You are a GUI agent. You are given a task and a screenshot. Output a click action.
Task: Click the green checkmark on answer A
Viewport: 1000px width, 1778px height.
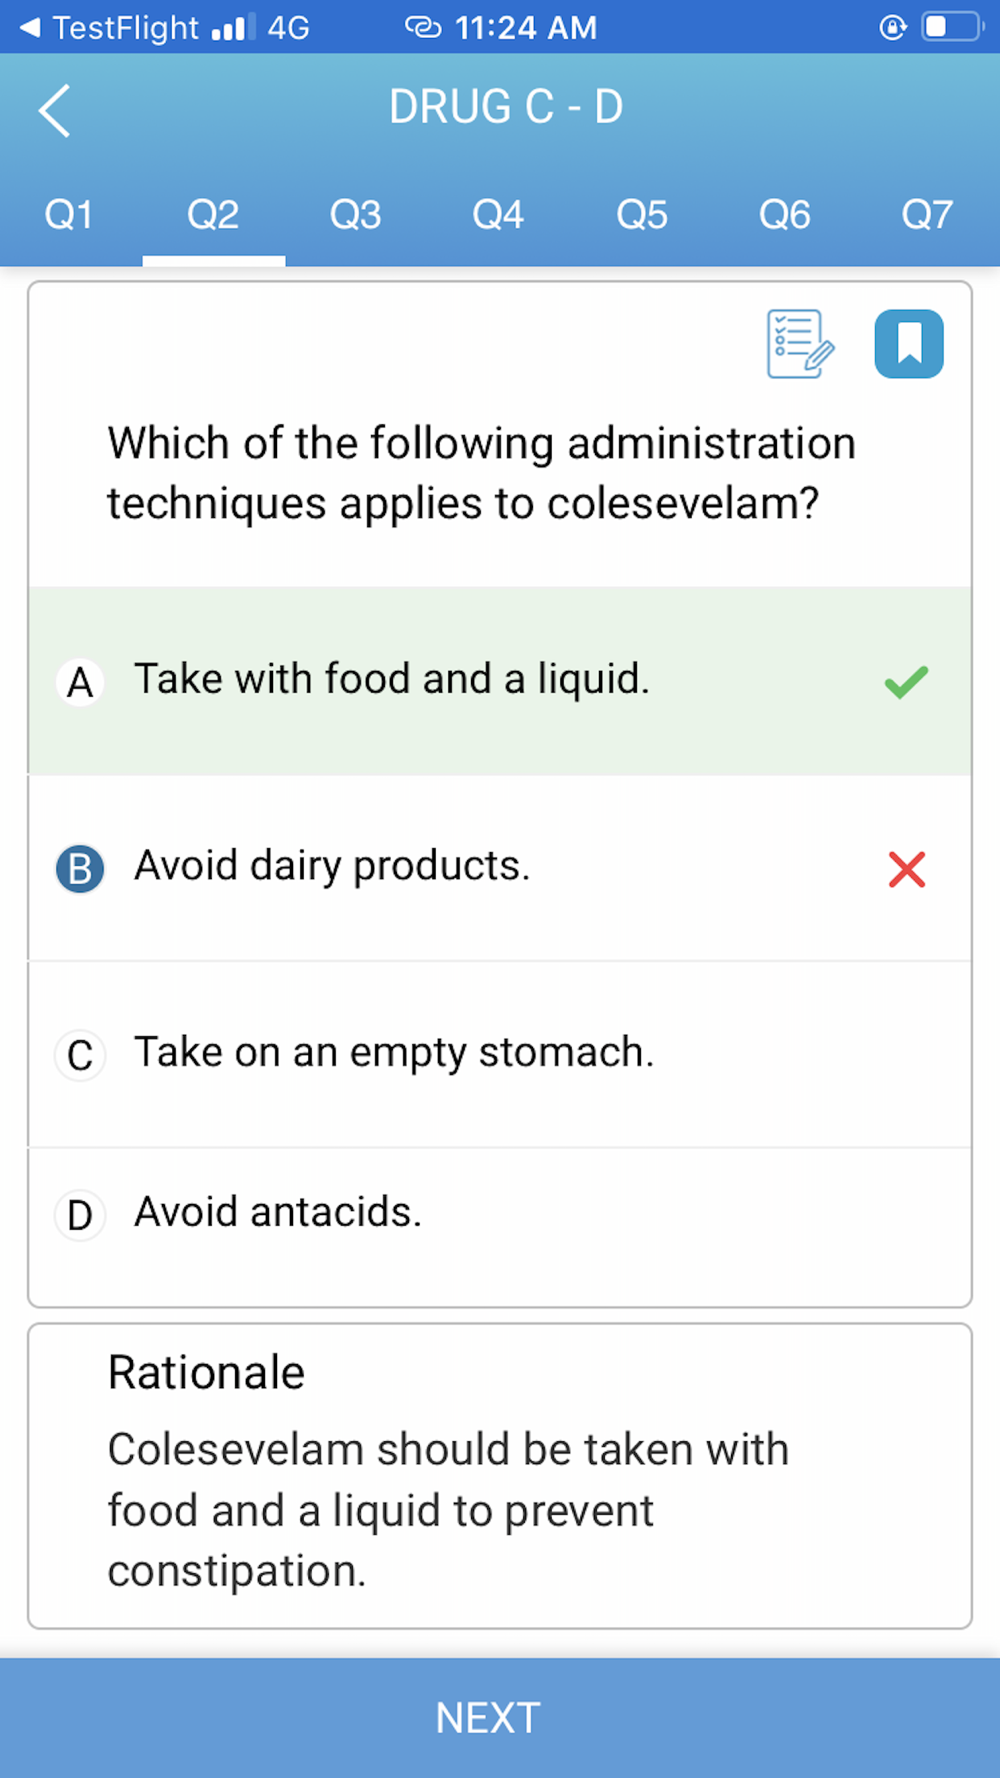coord(906,682)
